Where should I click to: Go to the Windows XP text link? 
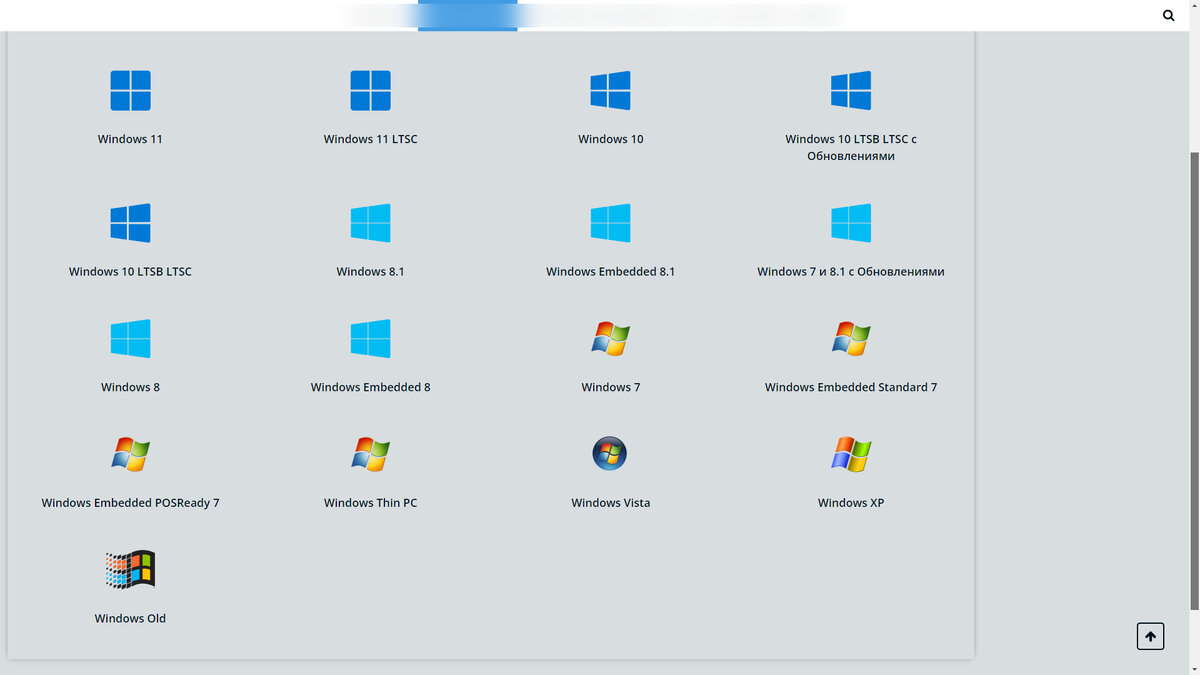pyautogui.click(x=851, y=503)
